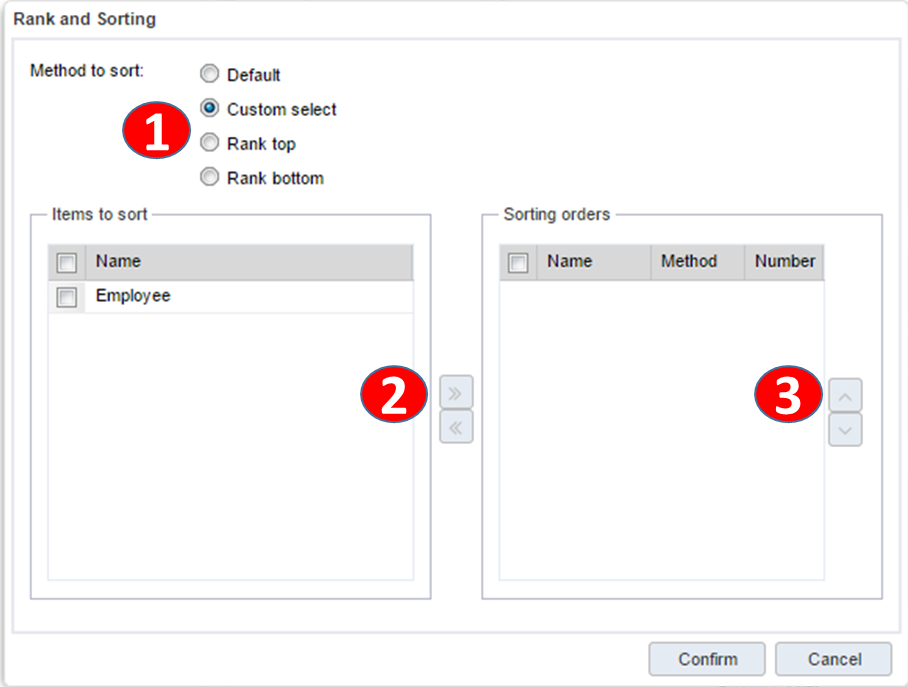Click the move up arrow button

(845, 396)
